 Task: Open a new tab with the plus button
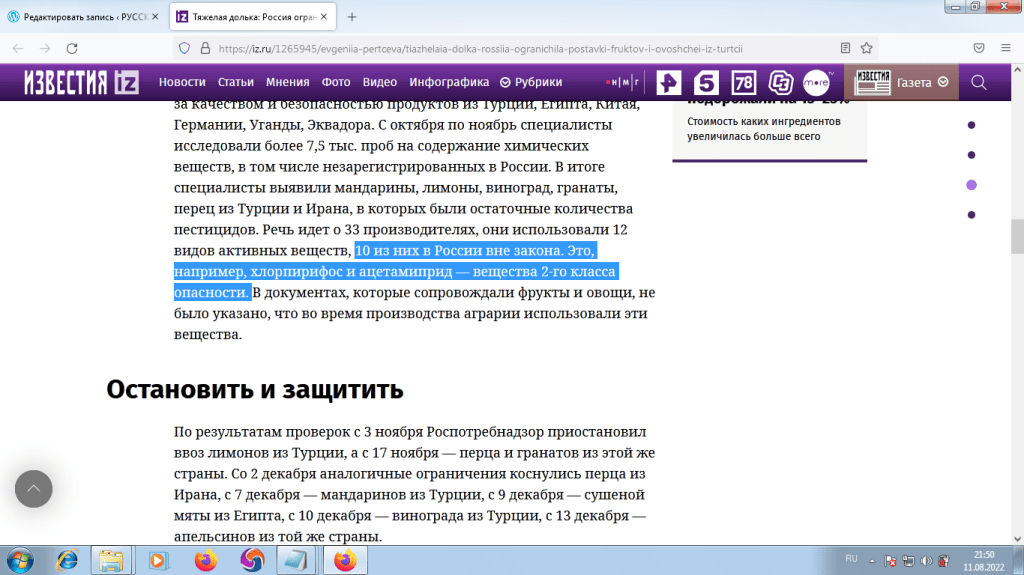(351, 17)
